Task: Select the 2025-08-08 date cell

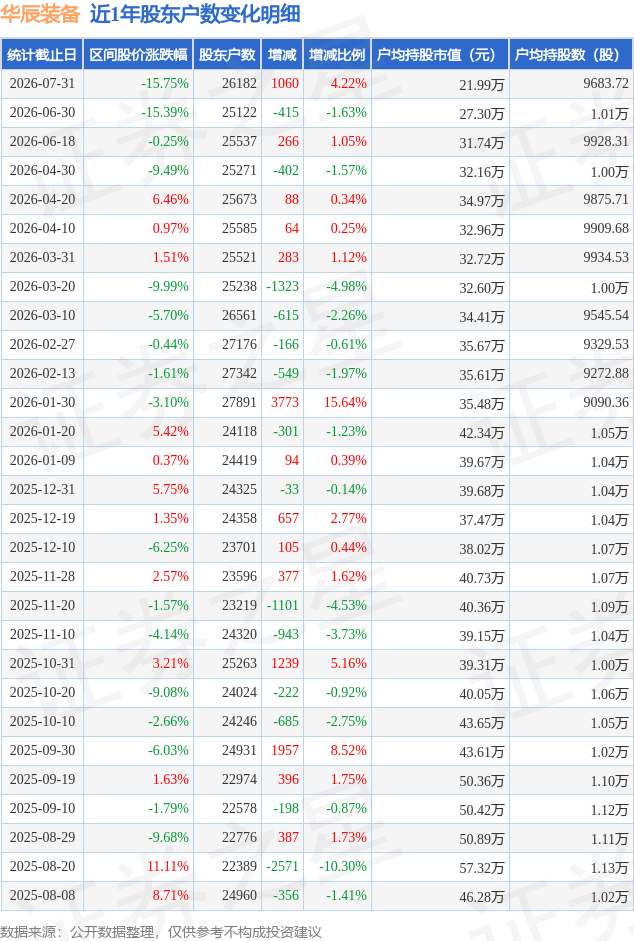Action: pyautogui.click(x=42, y=895)
